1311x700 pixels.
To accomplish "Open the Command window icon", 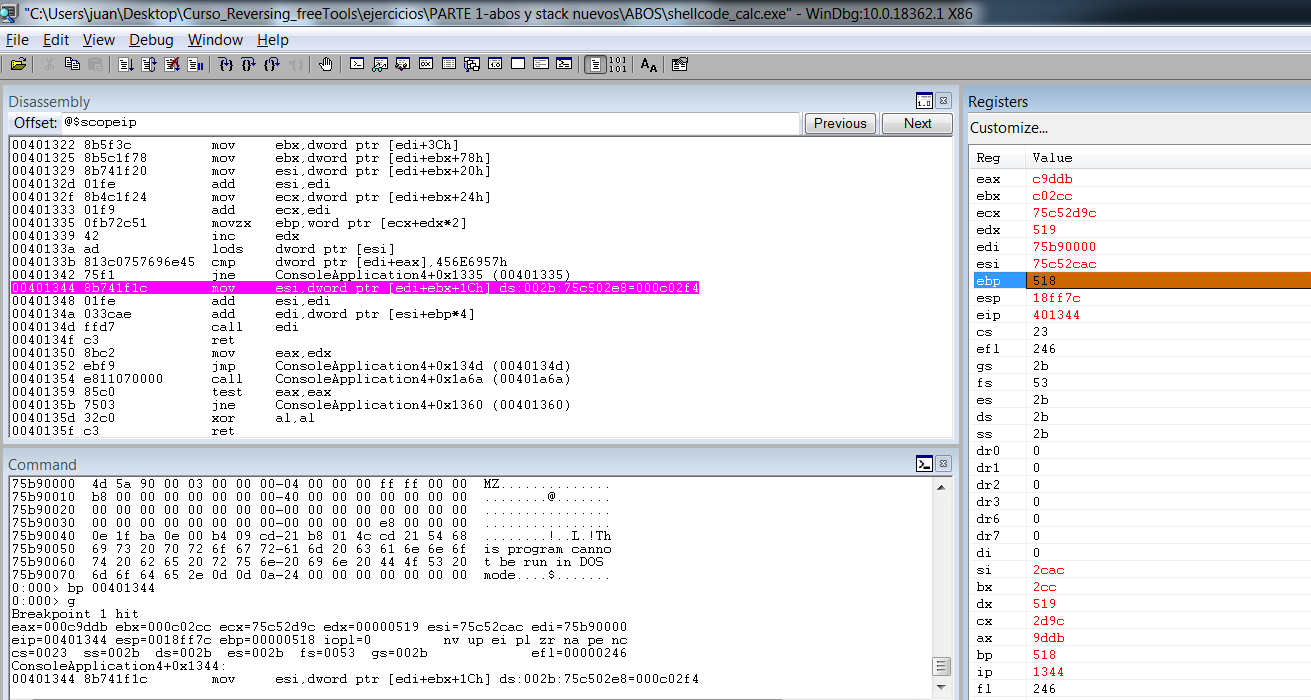I will point(357,63).
